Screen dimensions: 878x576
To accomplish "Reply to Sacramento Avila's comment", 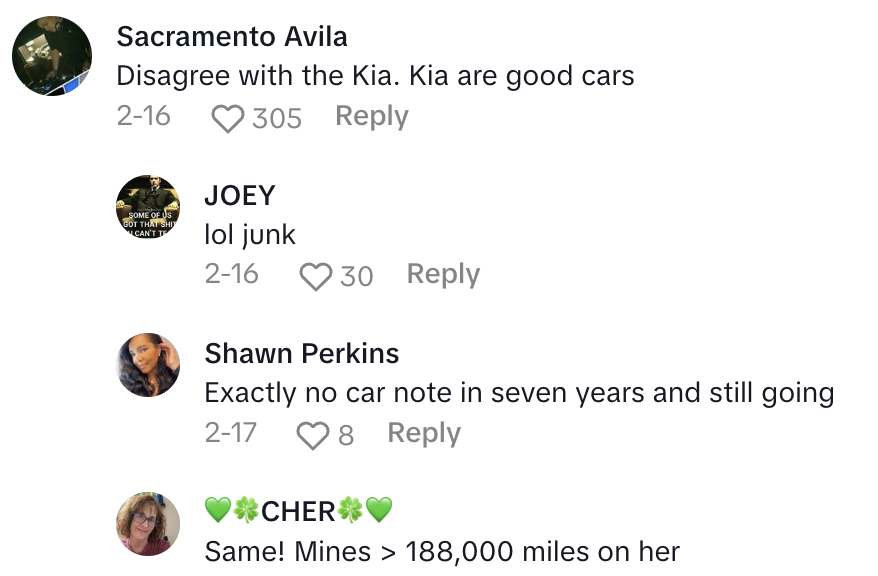I will point(371,117).
